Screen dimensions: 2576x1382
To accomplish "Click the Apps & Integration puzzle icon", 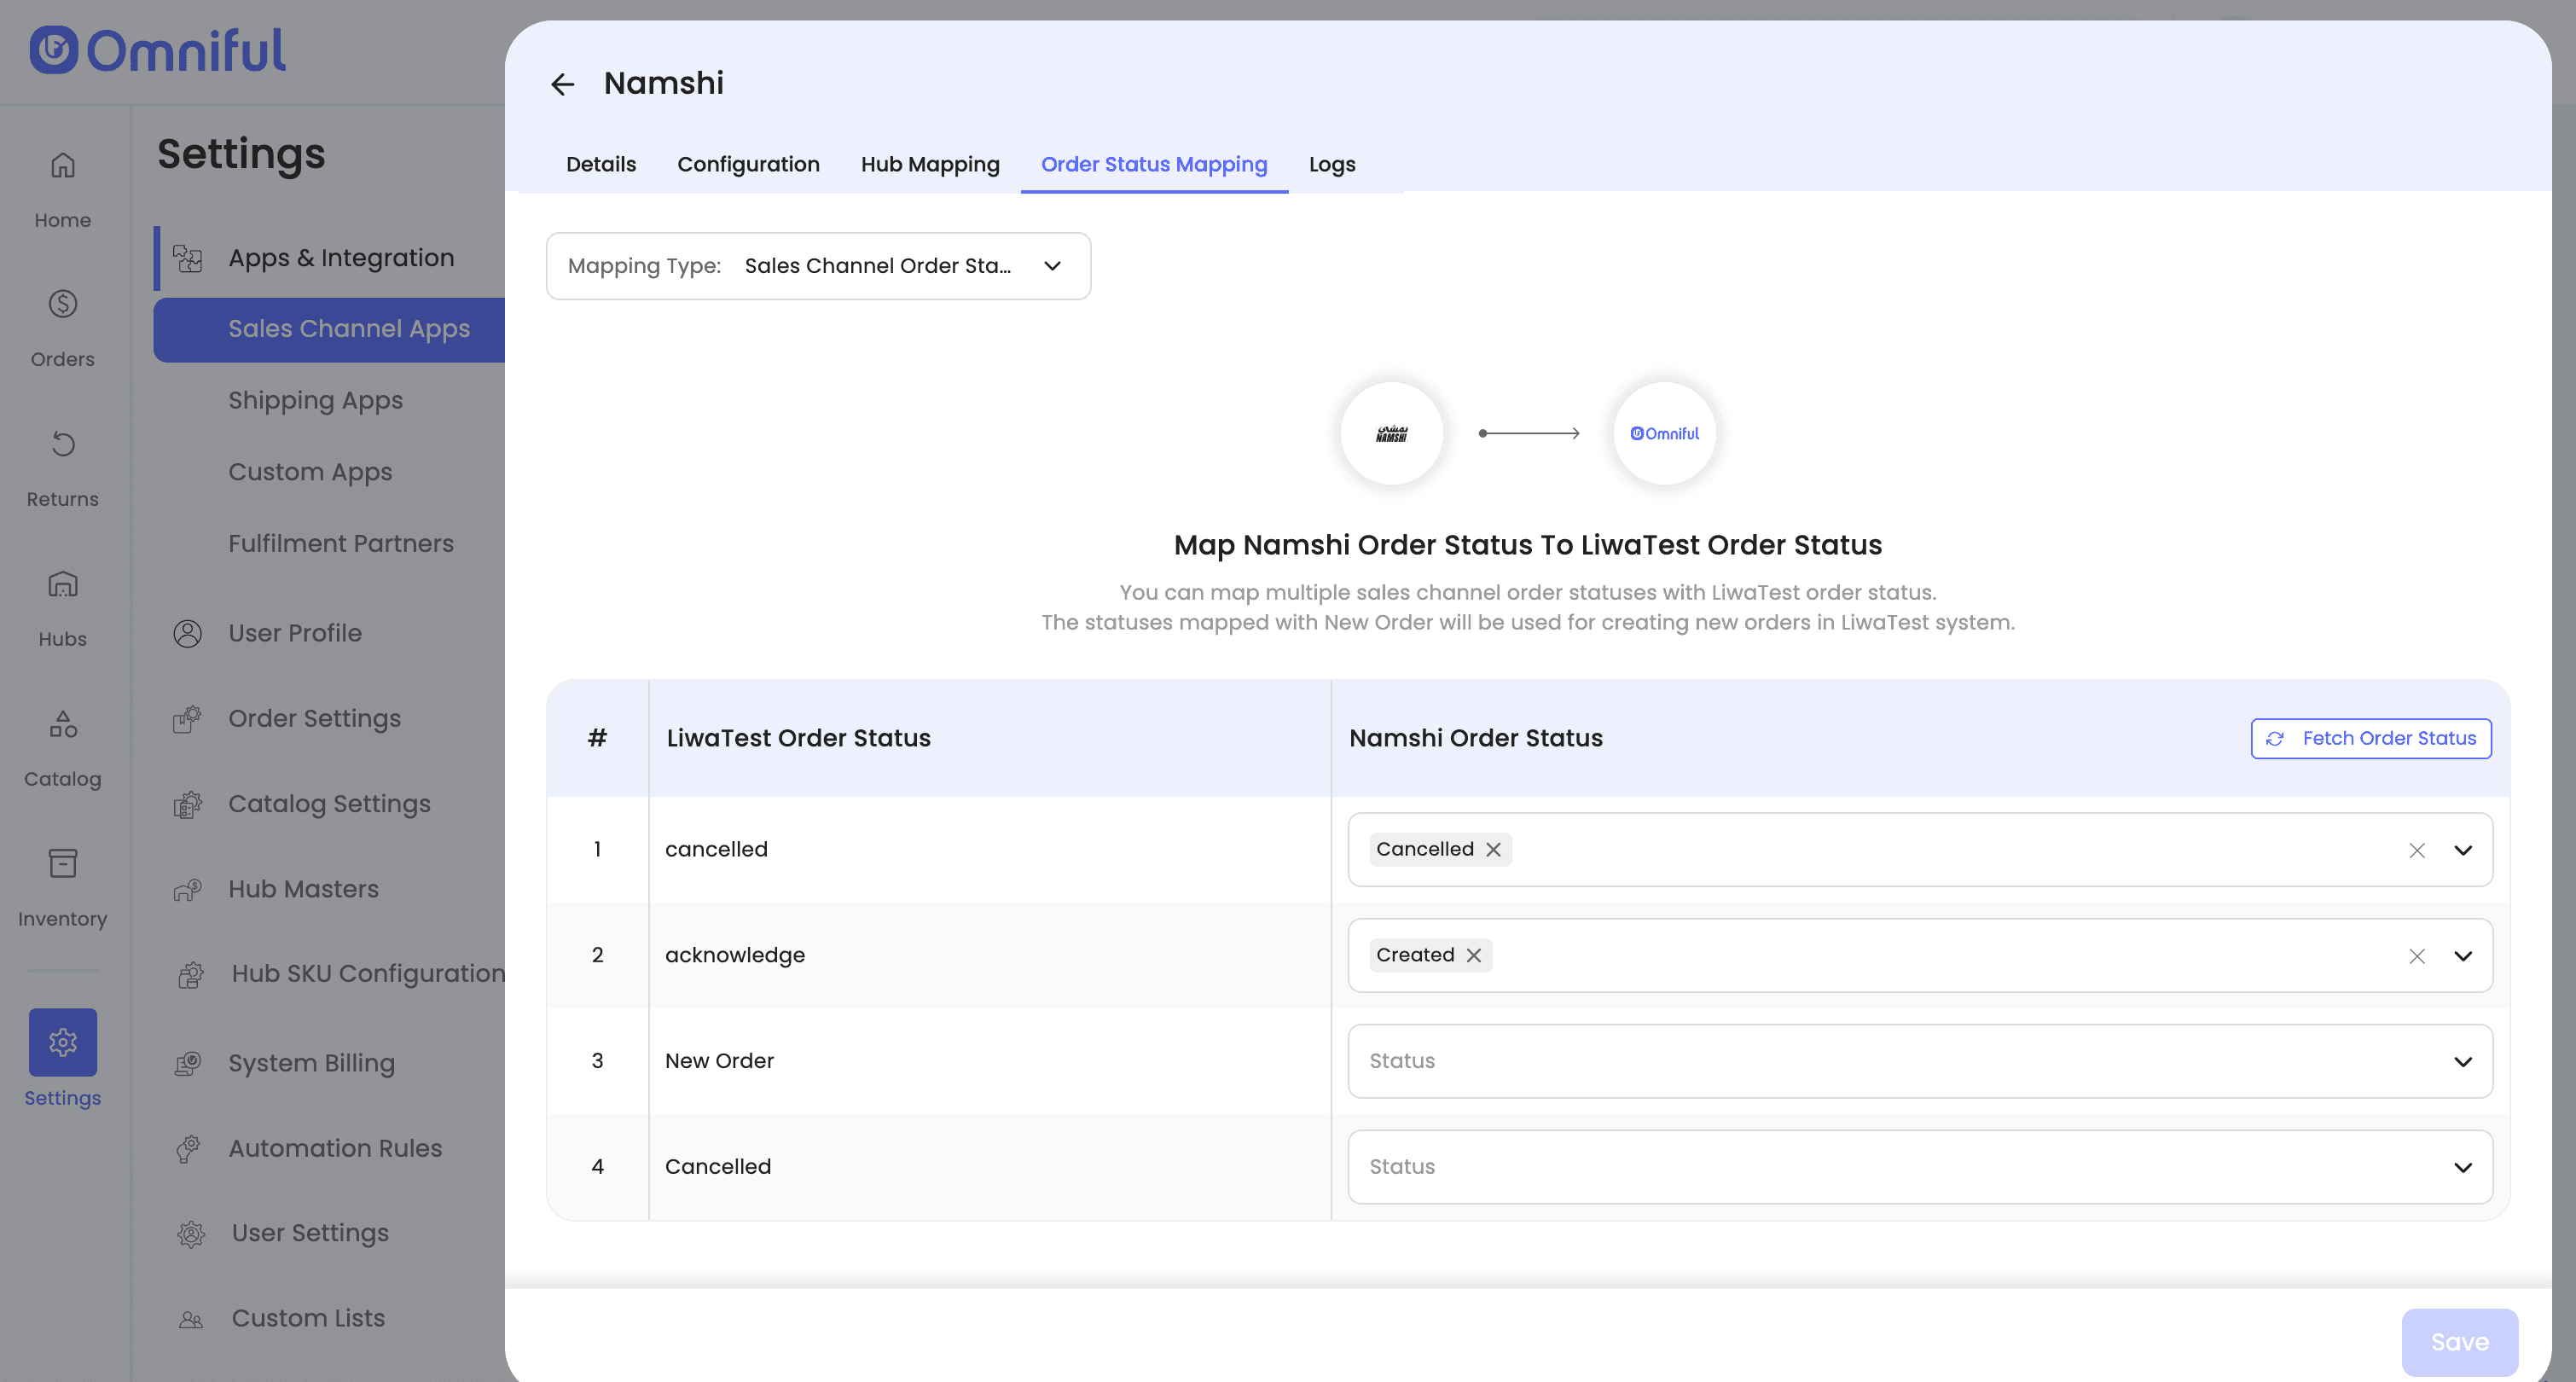I will (187, 258).
